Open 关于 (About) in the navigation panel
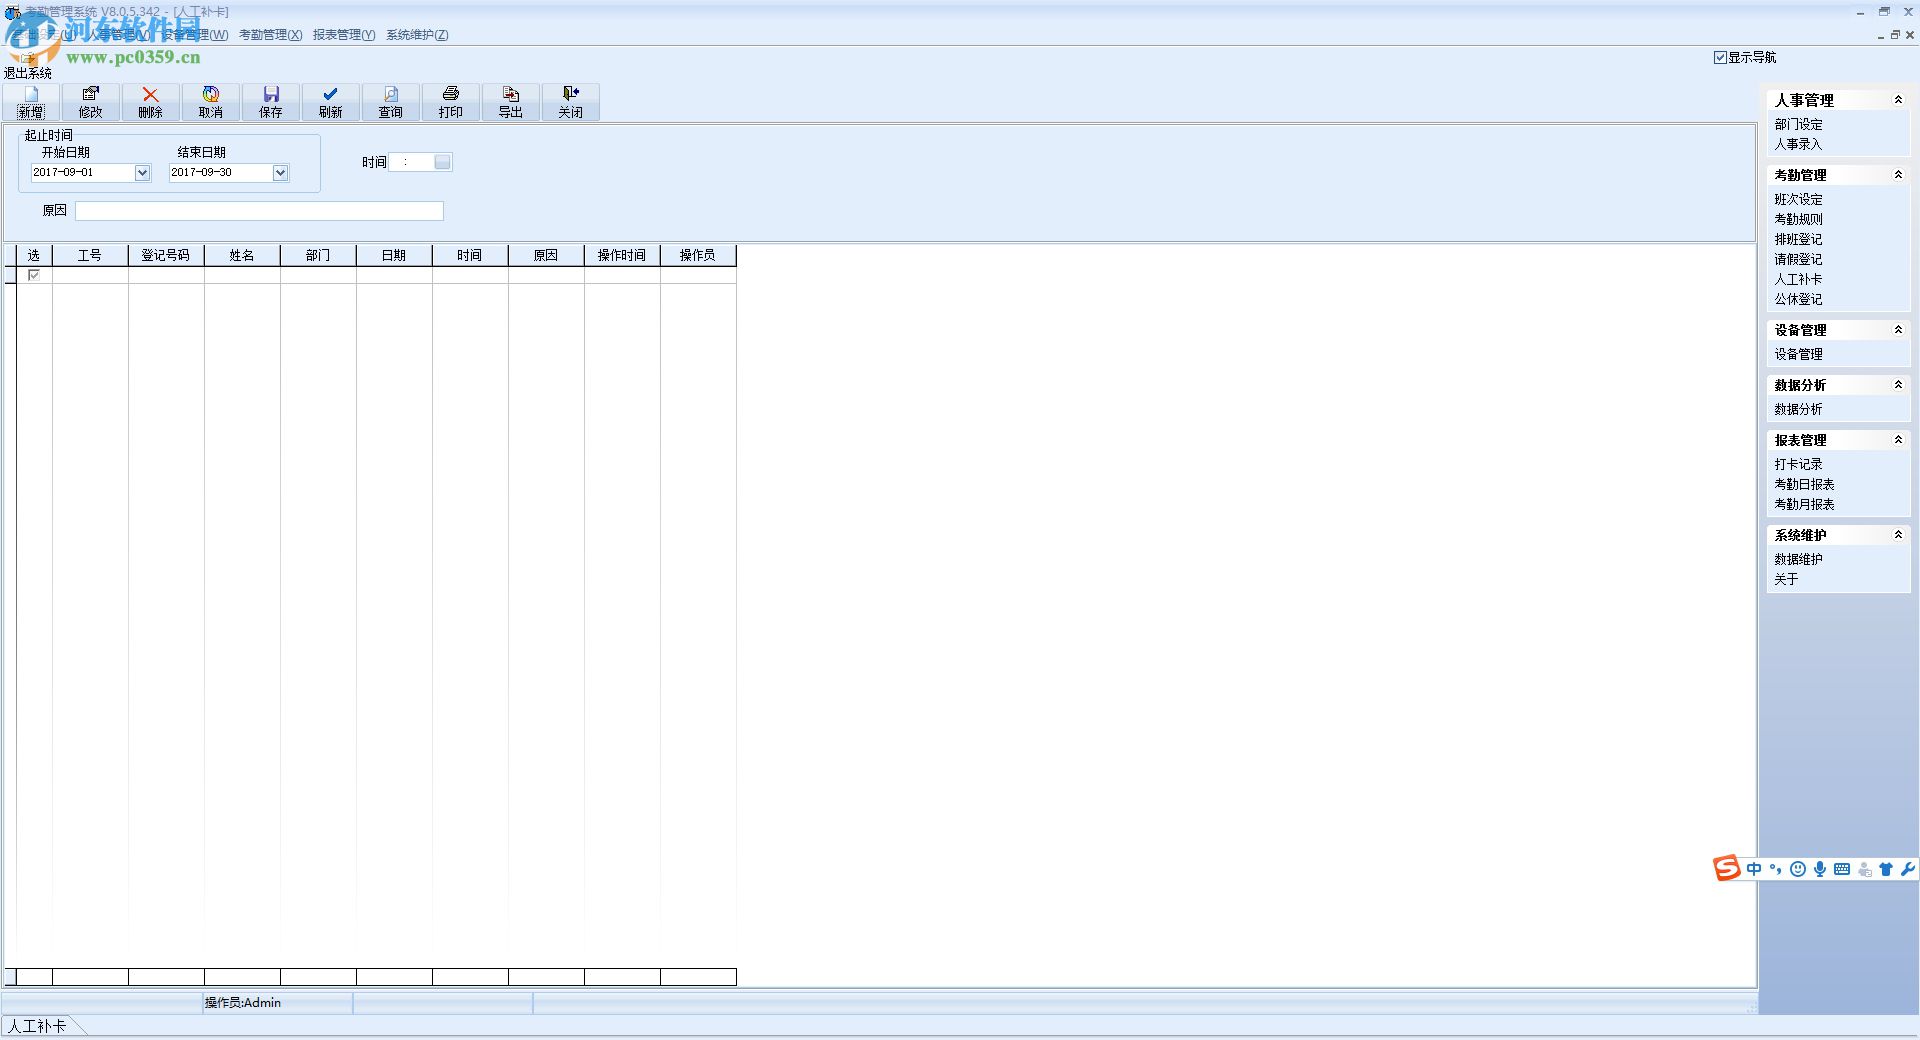The image size is (1920, 1040). [1786, 580]
